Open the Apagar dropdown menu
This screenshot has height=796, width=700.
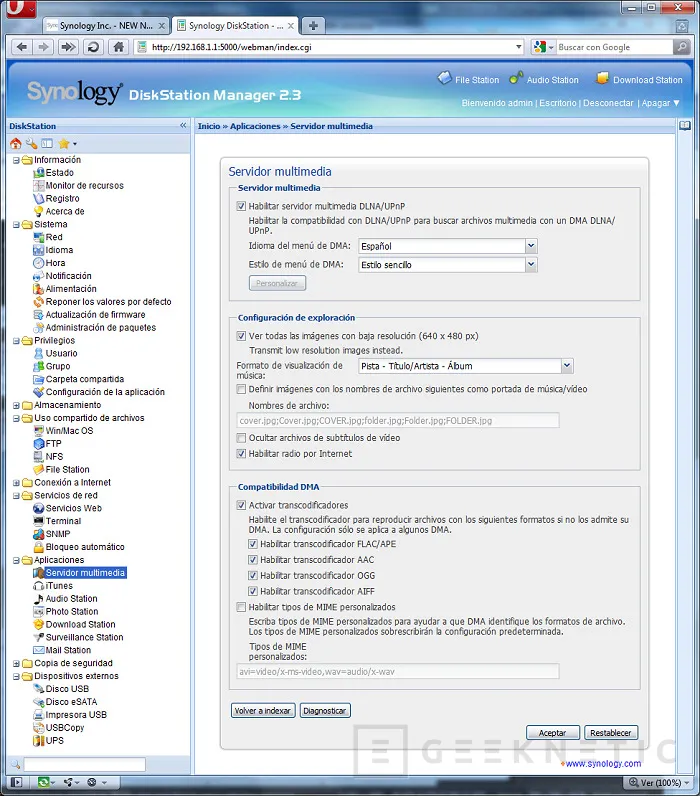point(660,103)
